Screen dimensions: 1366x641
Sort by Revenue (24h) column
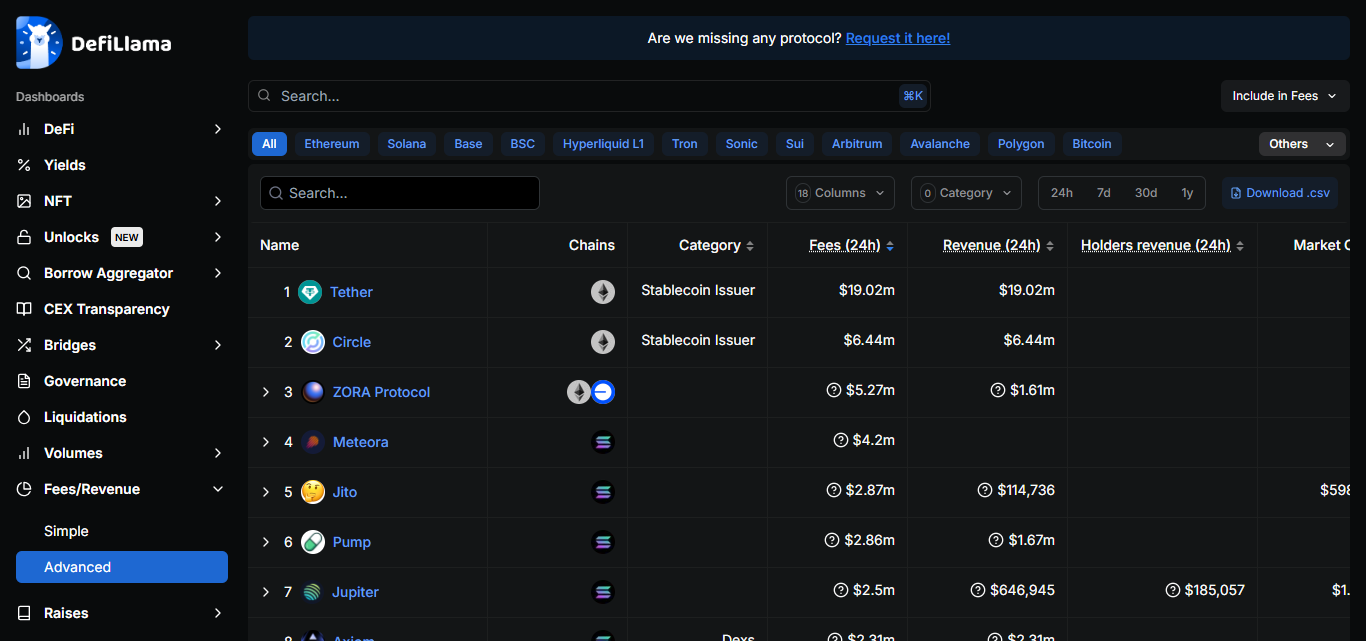click(998, 245)
